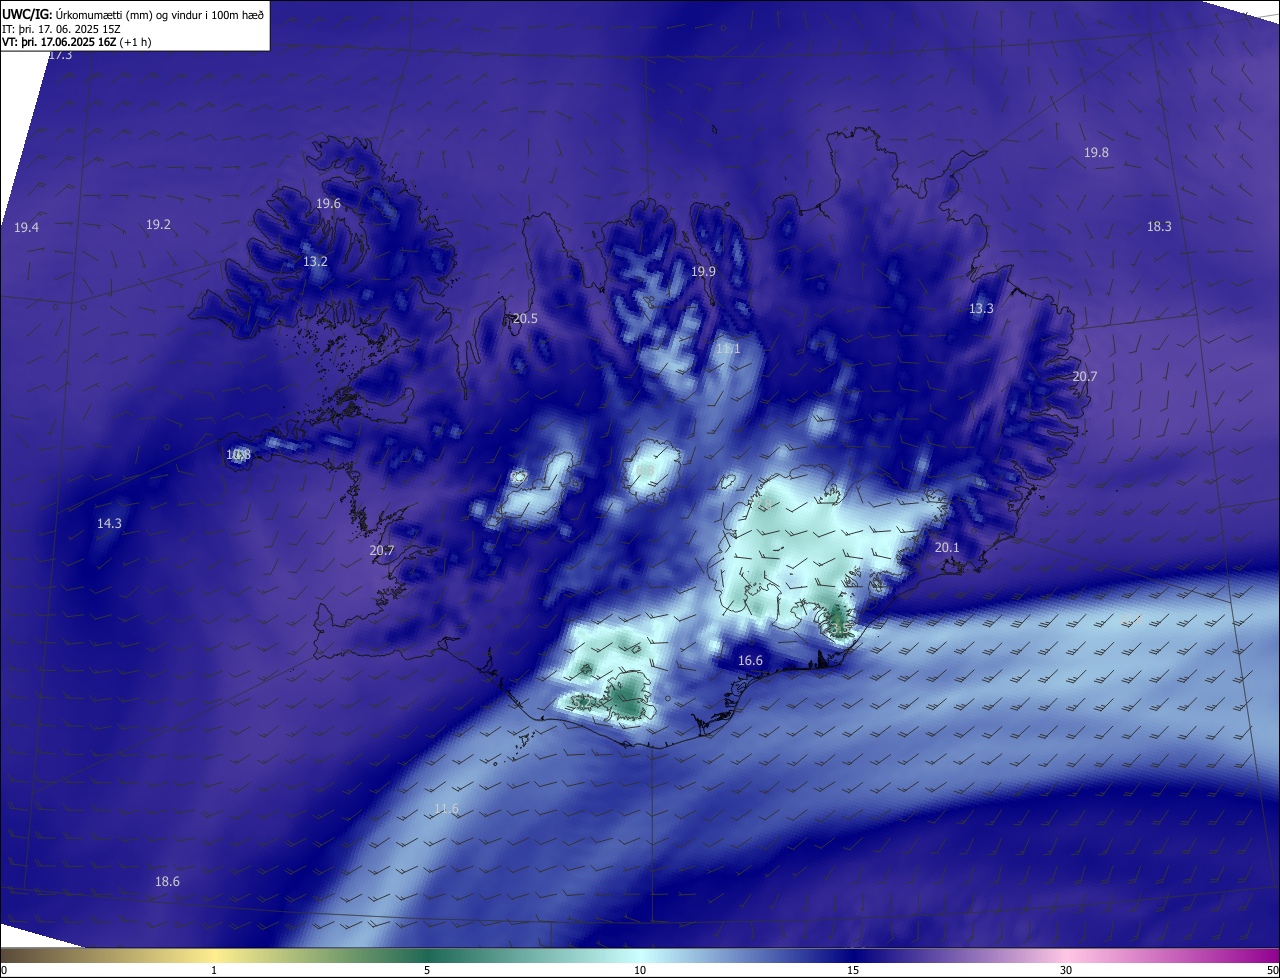Click the 0 tick on the color scale
Screen dimensions: 1280x978
pyautogui.click(x=4, y=970)
